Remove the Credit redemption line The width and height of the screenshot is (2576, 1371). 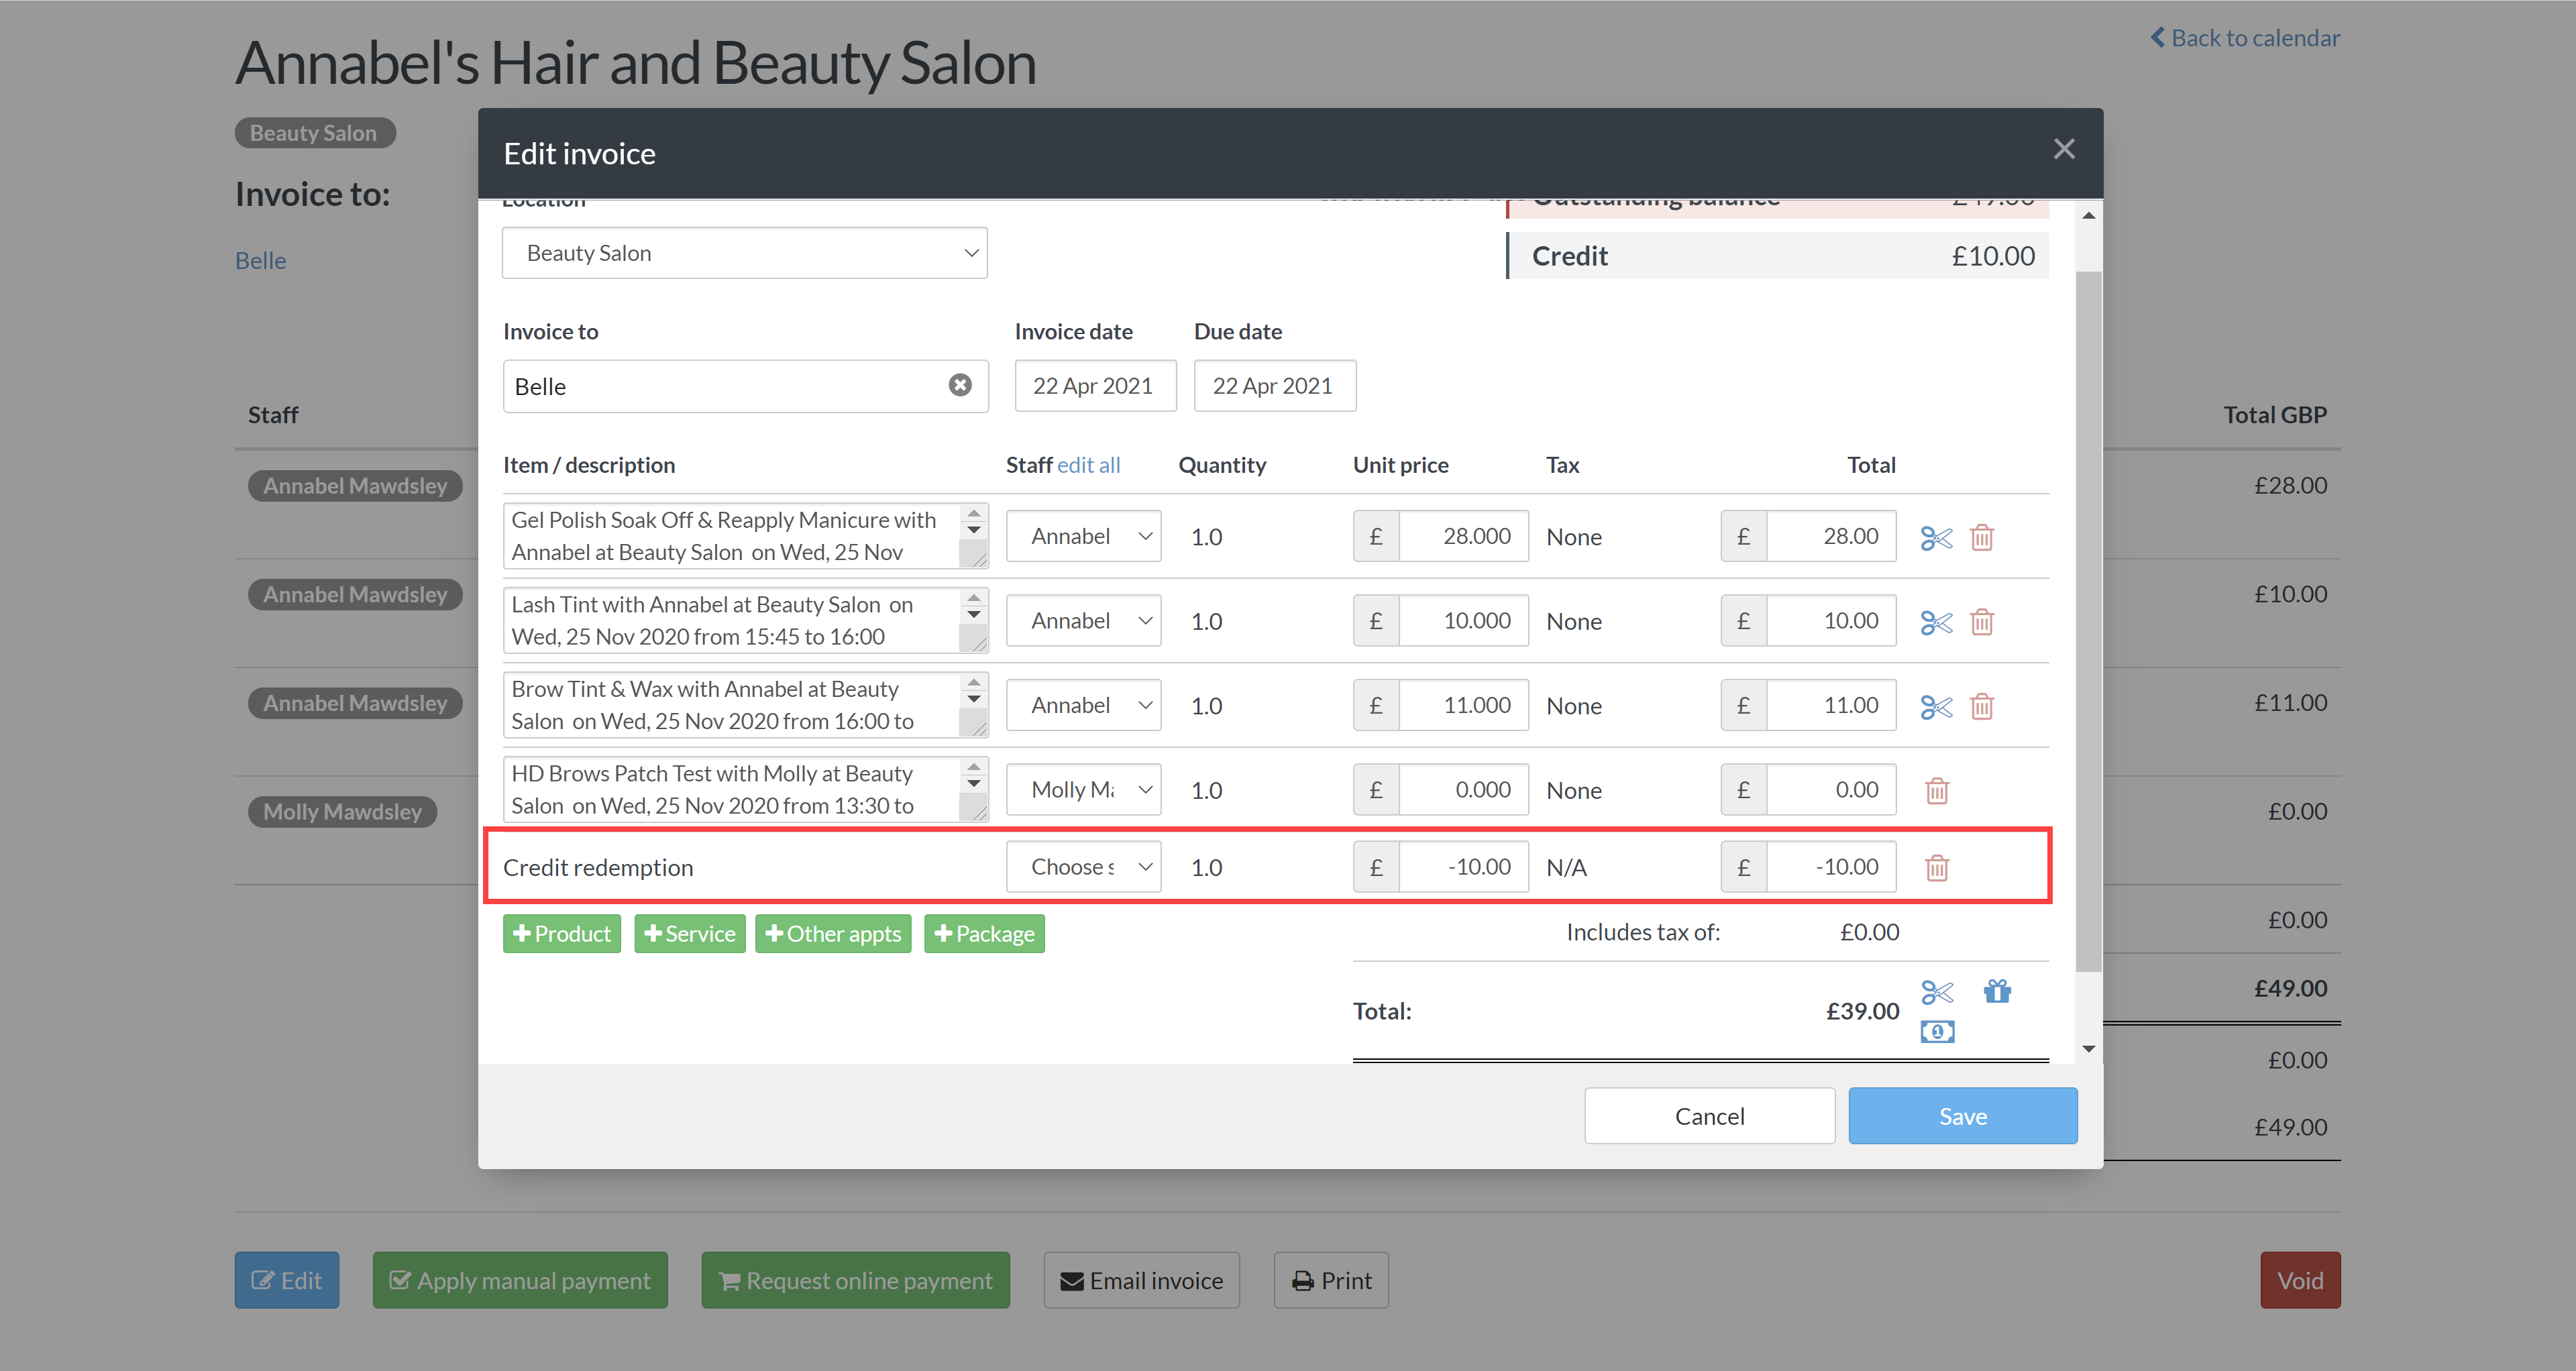coord(1936,868)
